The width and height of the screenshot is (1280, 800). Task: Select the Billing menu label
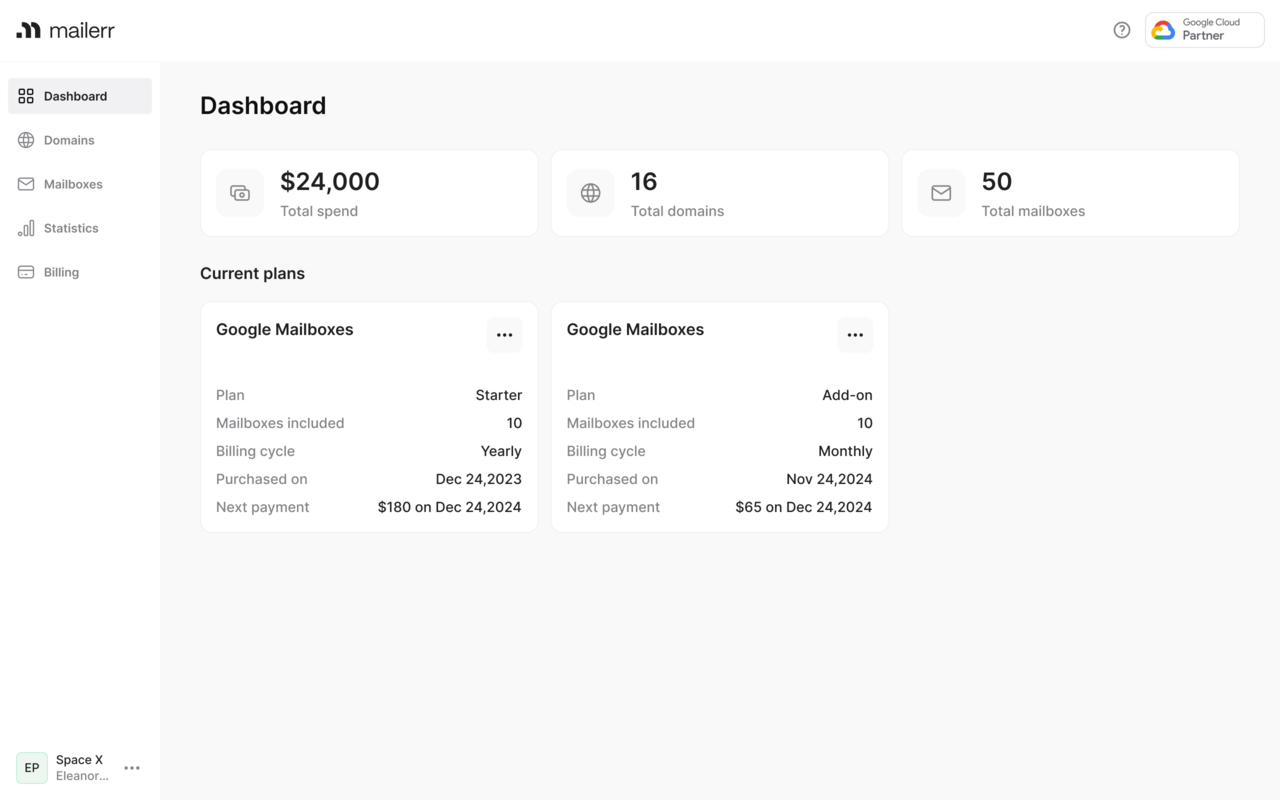[61, 272]
